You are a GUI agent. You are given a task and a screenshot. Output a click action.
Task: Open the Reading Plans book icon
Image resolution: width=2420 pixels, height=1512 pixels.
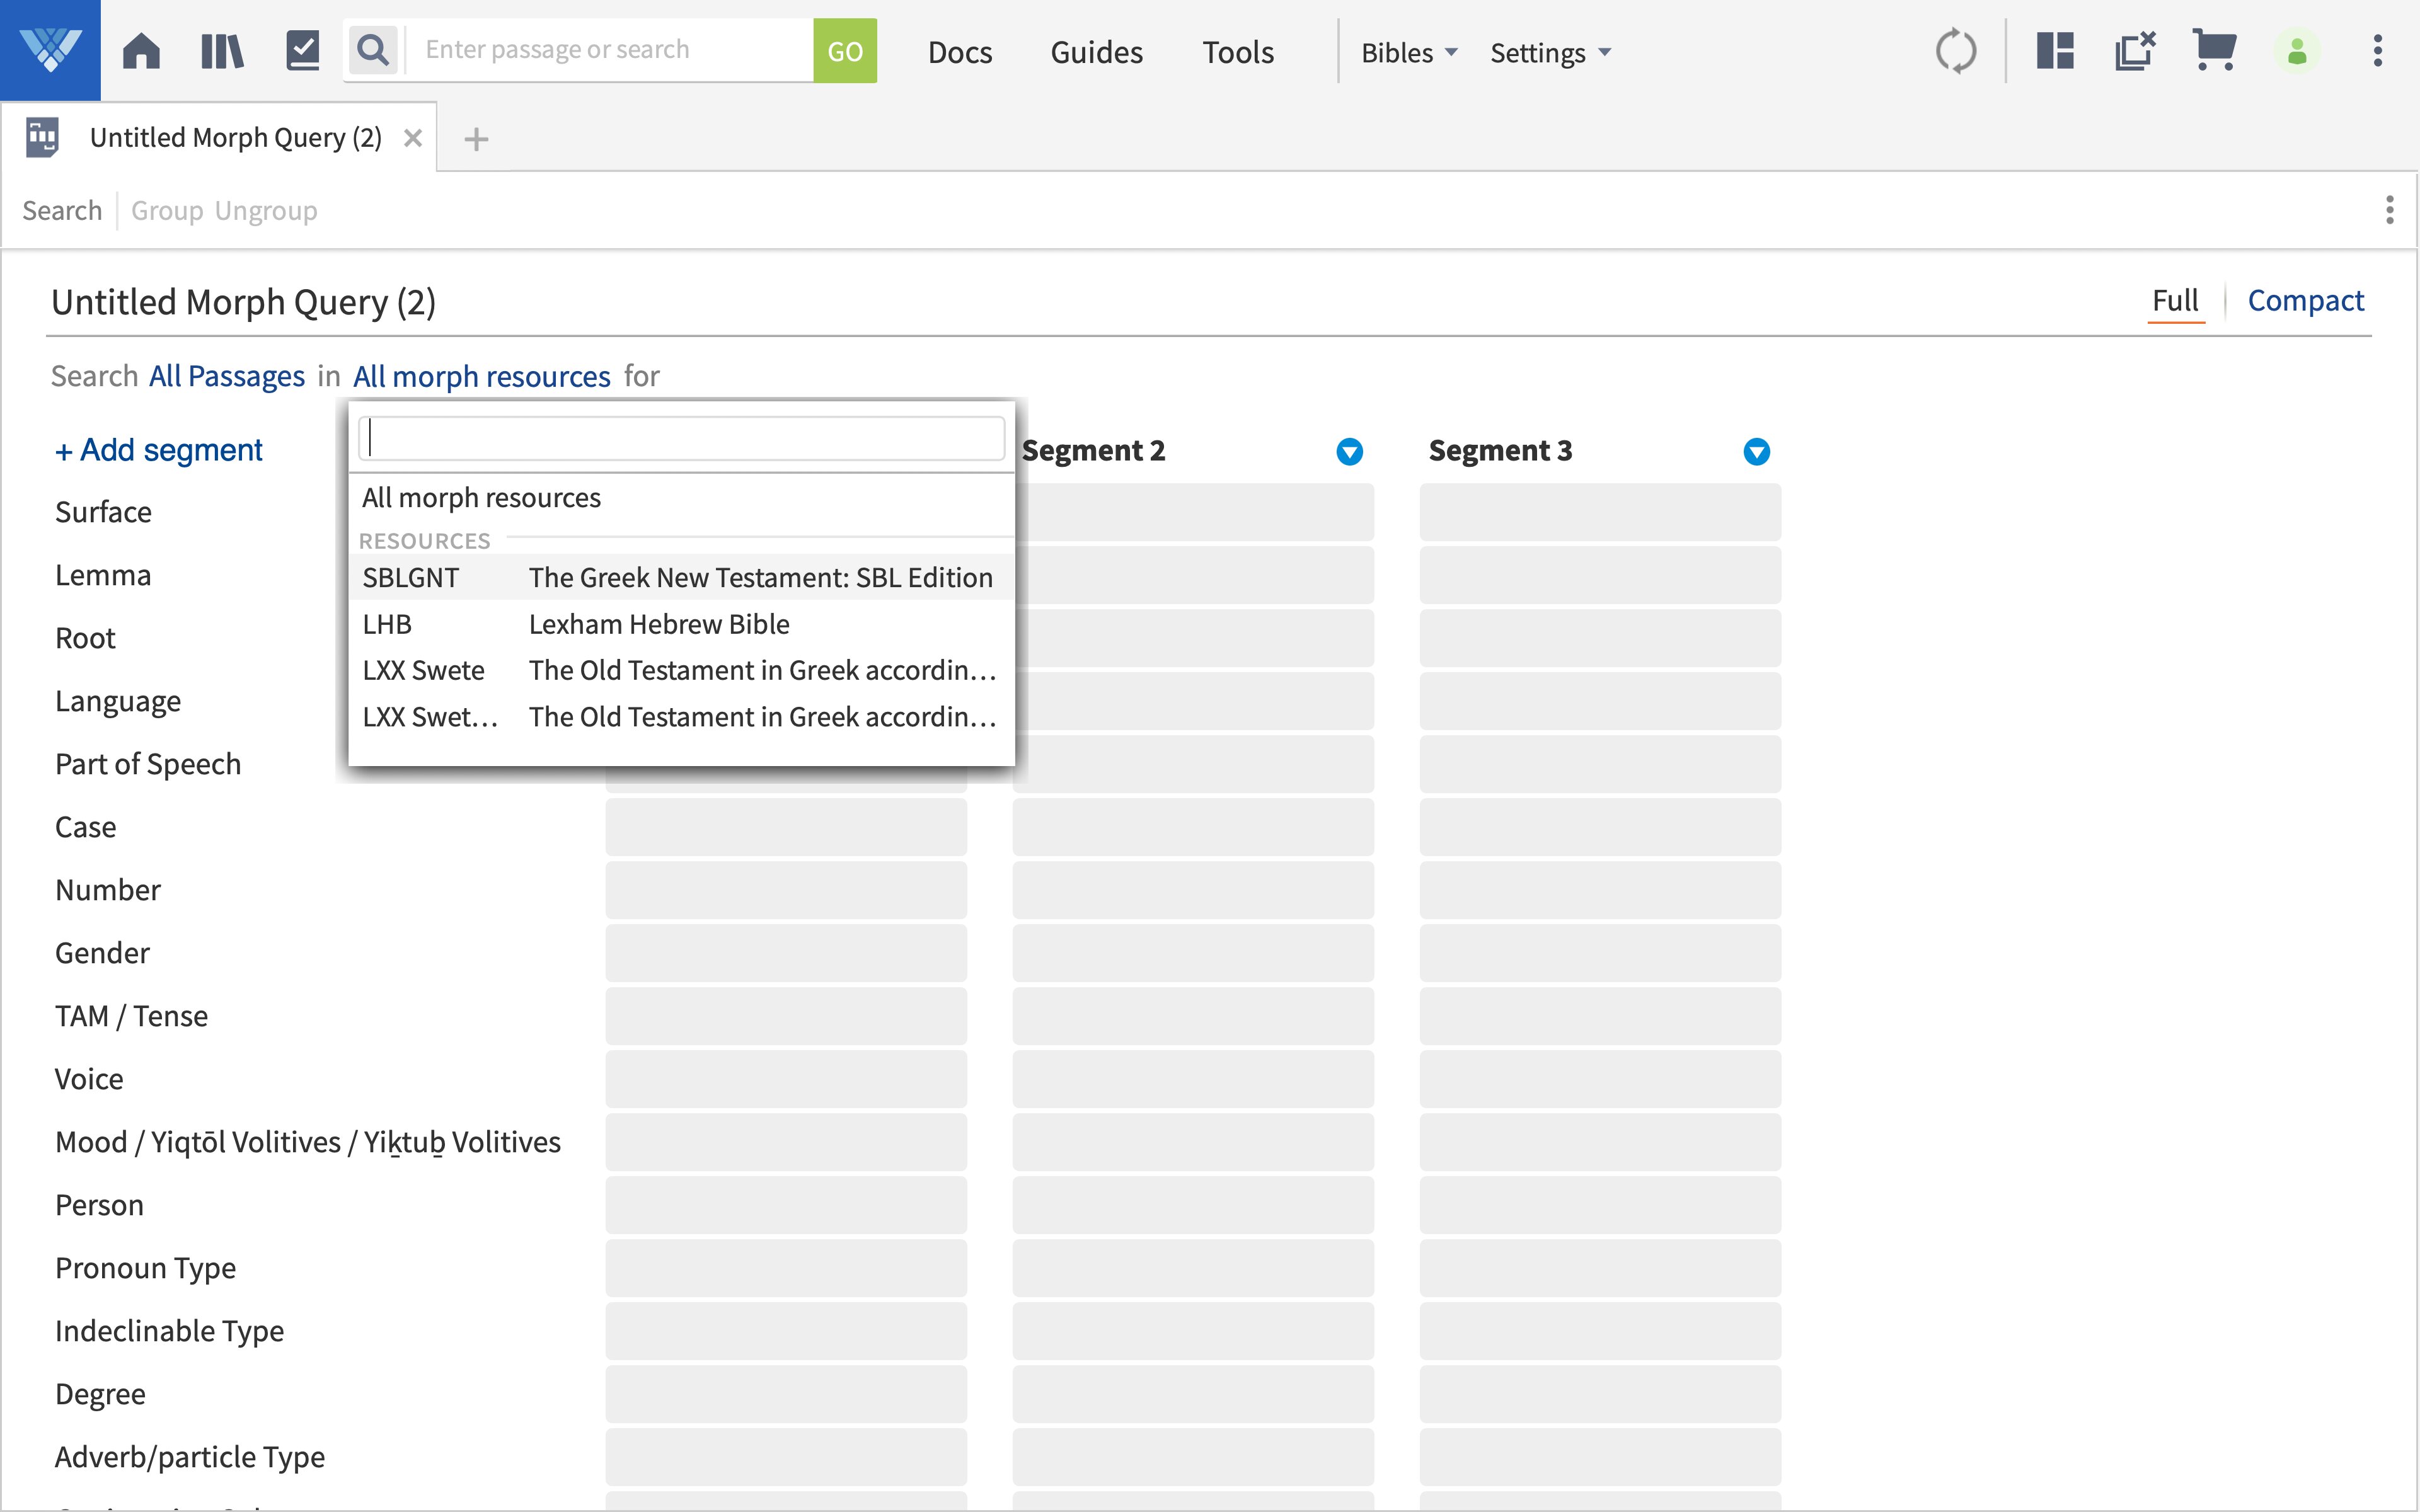(300, 48)
